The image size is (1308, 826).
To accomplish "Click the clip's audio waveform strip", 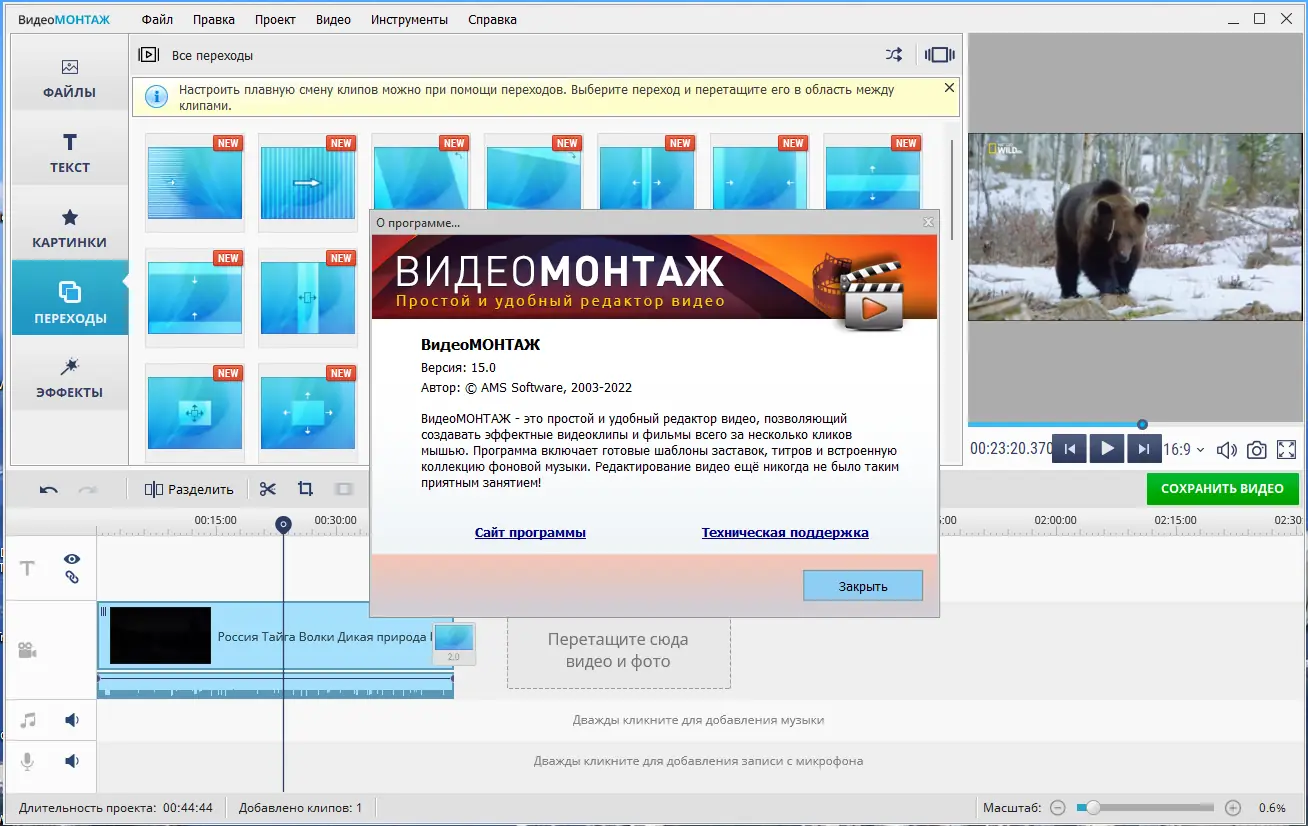I will pyautogui.click(x=276, y=685).
